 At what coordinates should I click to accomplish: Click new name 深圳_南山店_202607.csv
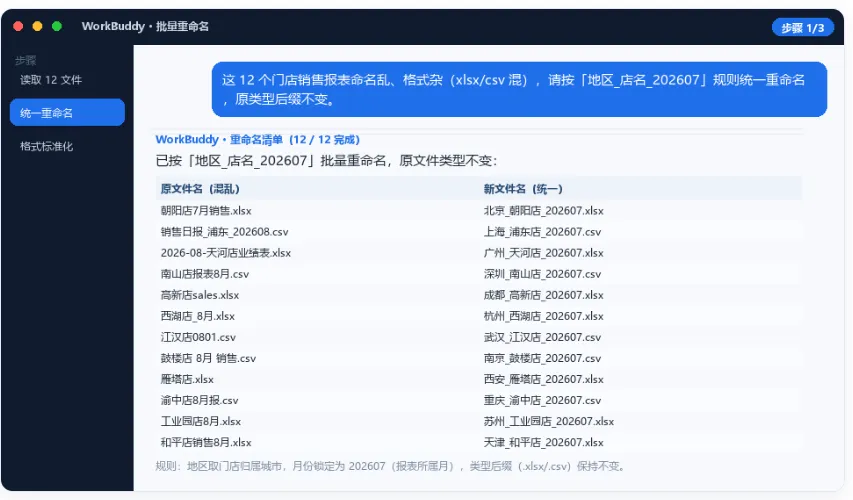coord(542,274)
